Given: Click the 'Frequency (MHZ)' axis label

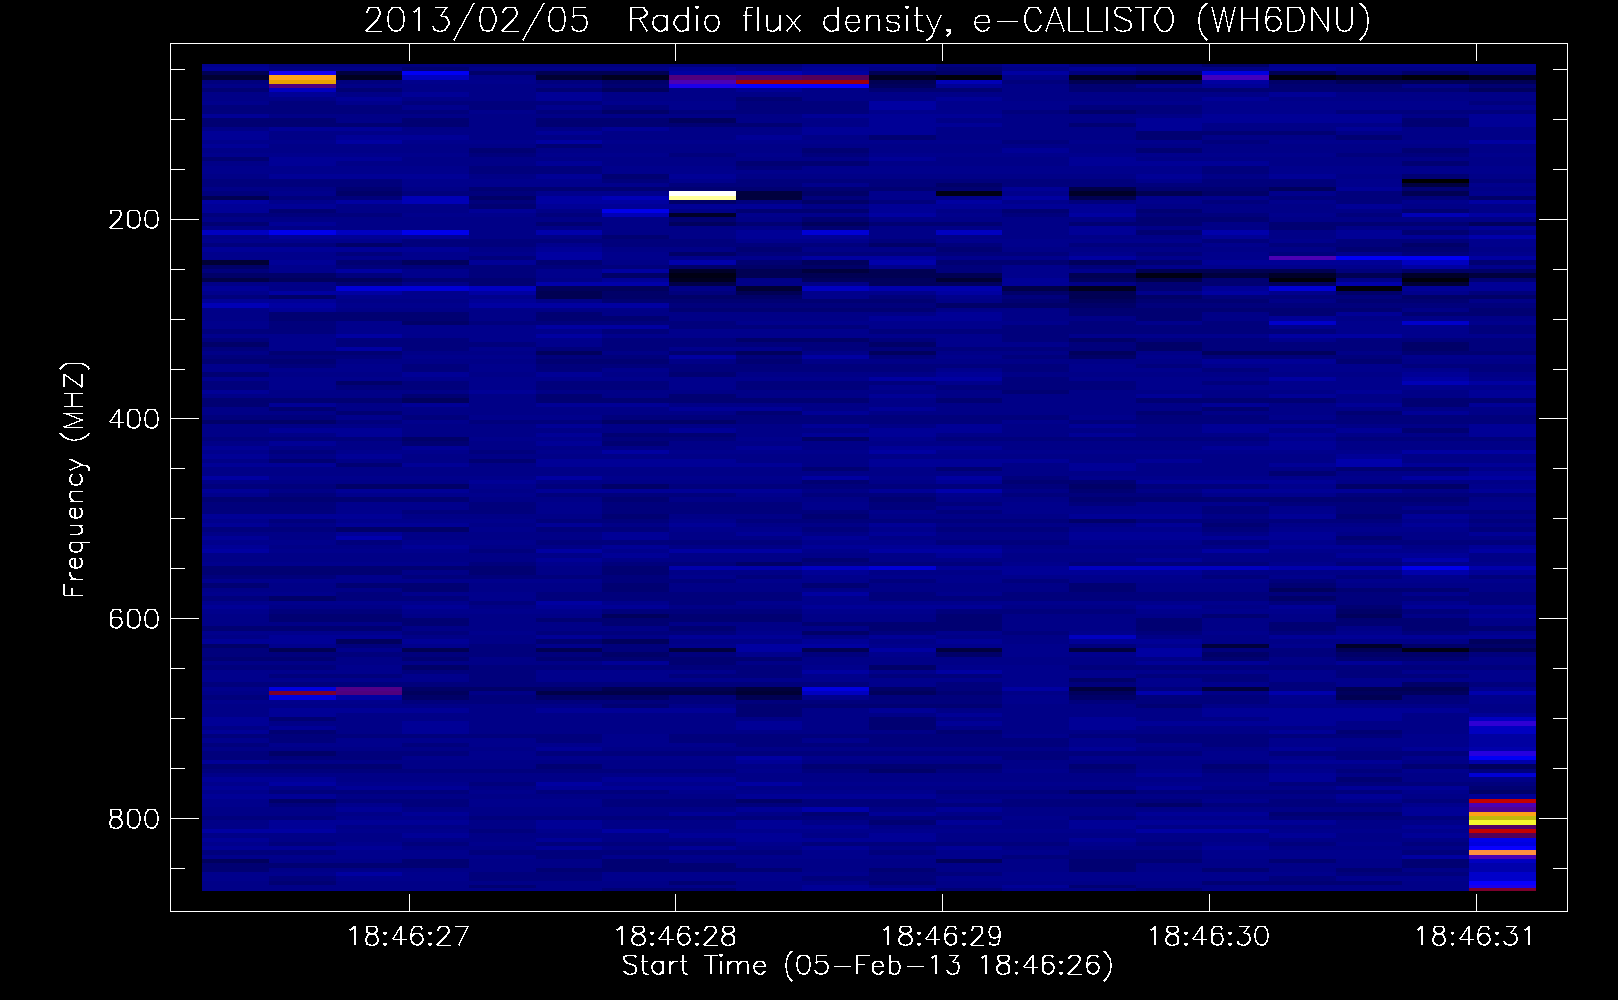Looking at the screenshot, I should click(75, 480).
